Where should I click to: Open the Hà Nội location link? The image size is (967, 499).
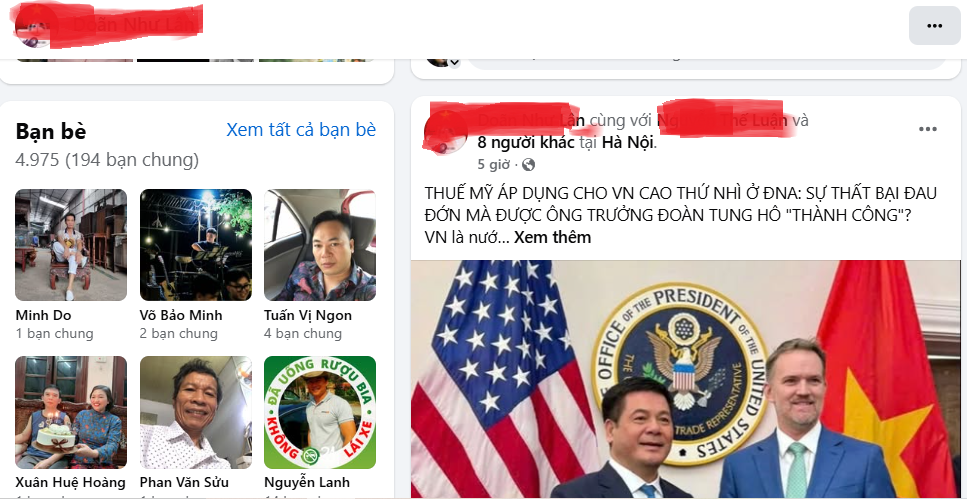click(627, 143)
